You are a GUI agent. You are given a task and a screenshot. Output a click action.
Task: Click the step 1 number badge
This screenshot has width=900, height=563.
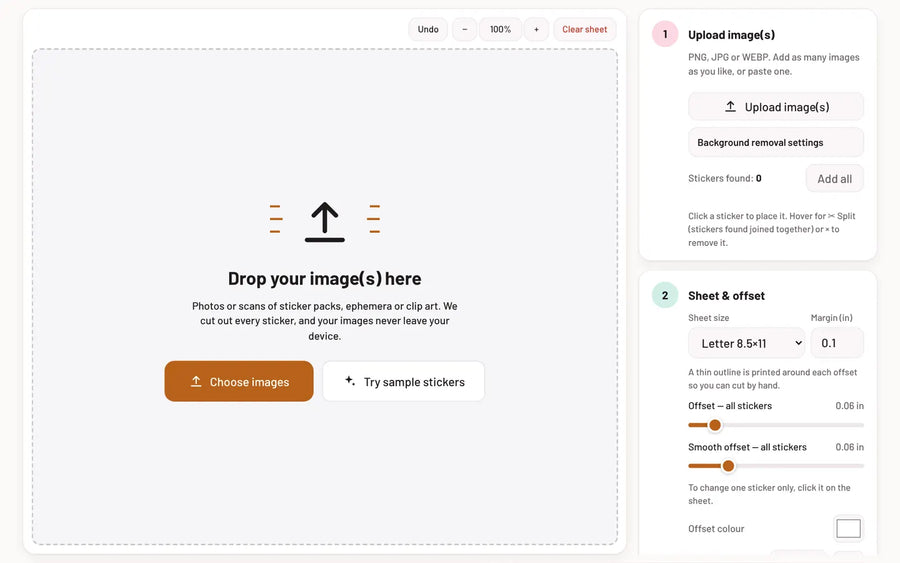pyautogui.click(x=665, y=34)
